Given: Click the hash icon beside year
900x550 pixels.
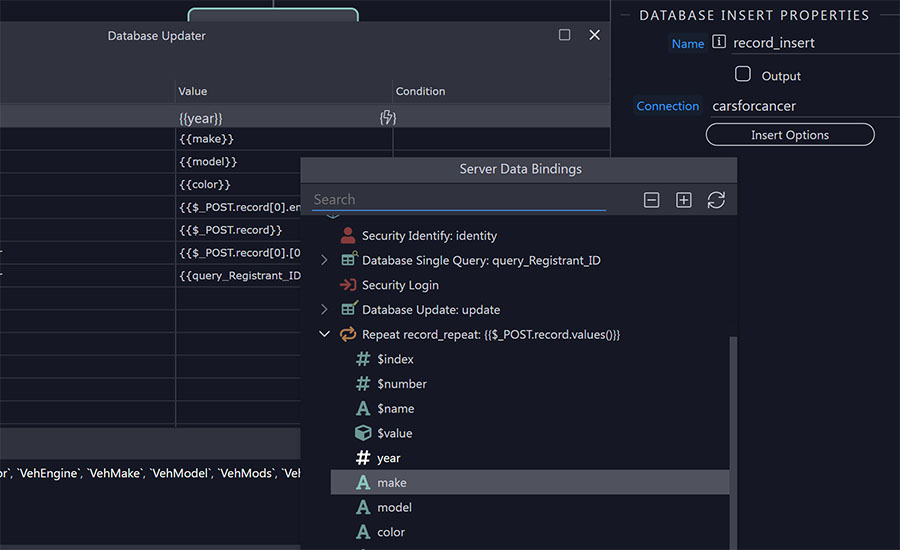Looking at the screenshot, I should click(363, 458).
